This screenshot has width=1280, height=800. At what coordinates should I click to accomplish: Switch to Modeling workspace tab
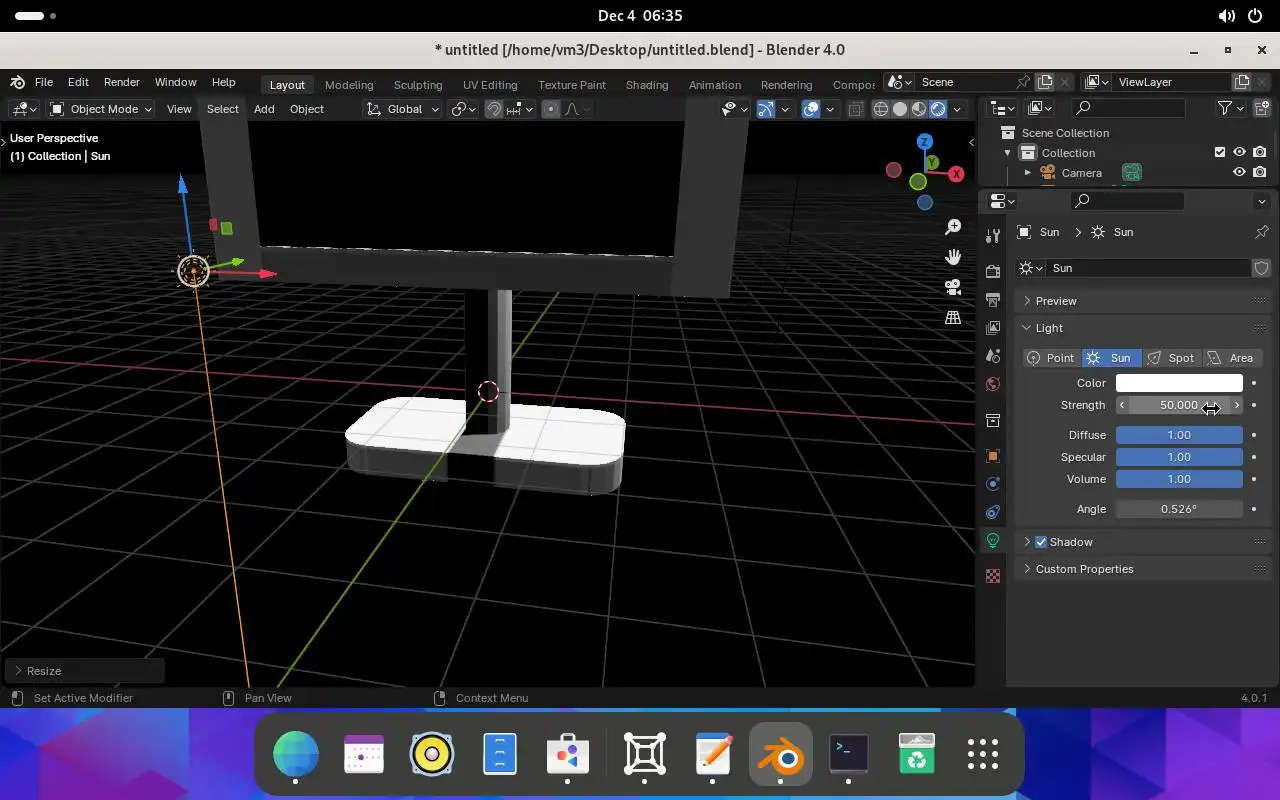click(x=349, y=85)
